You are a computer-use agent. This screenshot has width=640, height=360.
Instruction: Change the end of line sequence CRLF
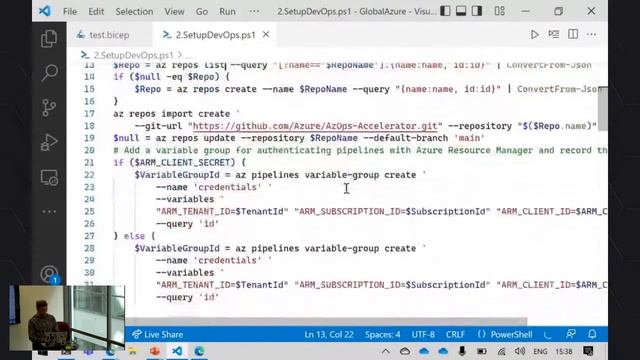(x=455, y=335)
